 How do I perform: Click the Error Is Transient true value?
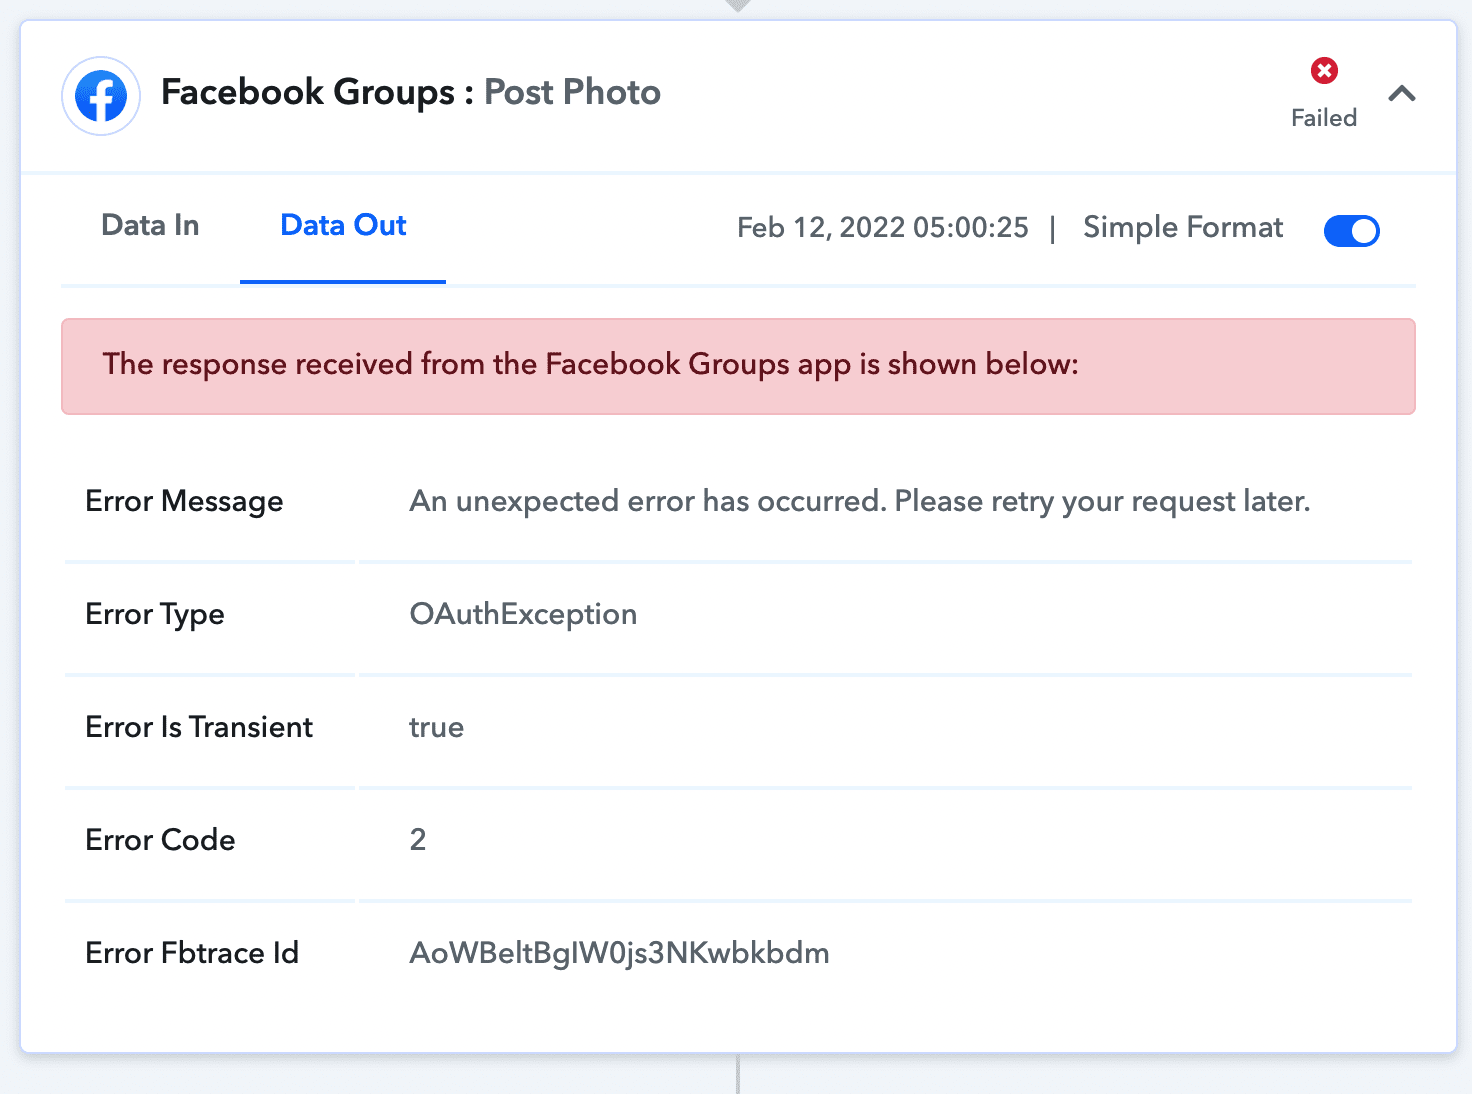tap(436, 727)
